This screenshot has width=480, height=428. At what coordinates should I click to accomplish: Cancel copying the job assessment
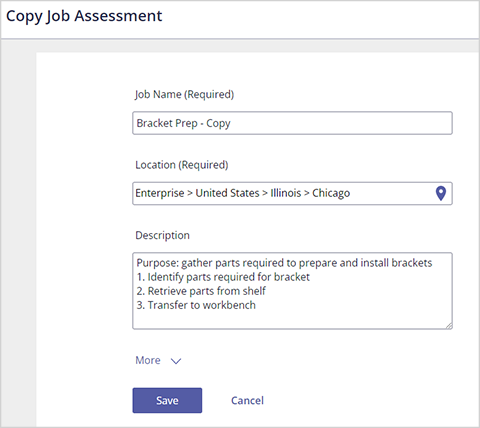[247, 400]
